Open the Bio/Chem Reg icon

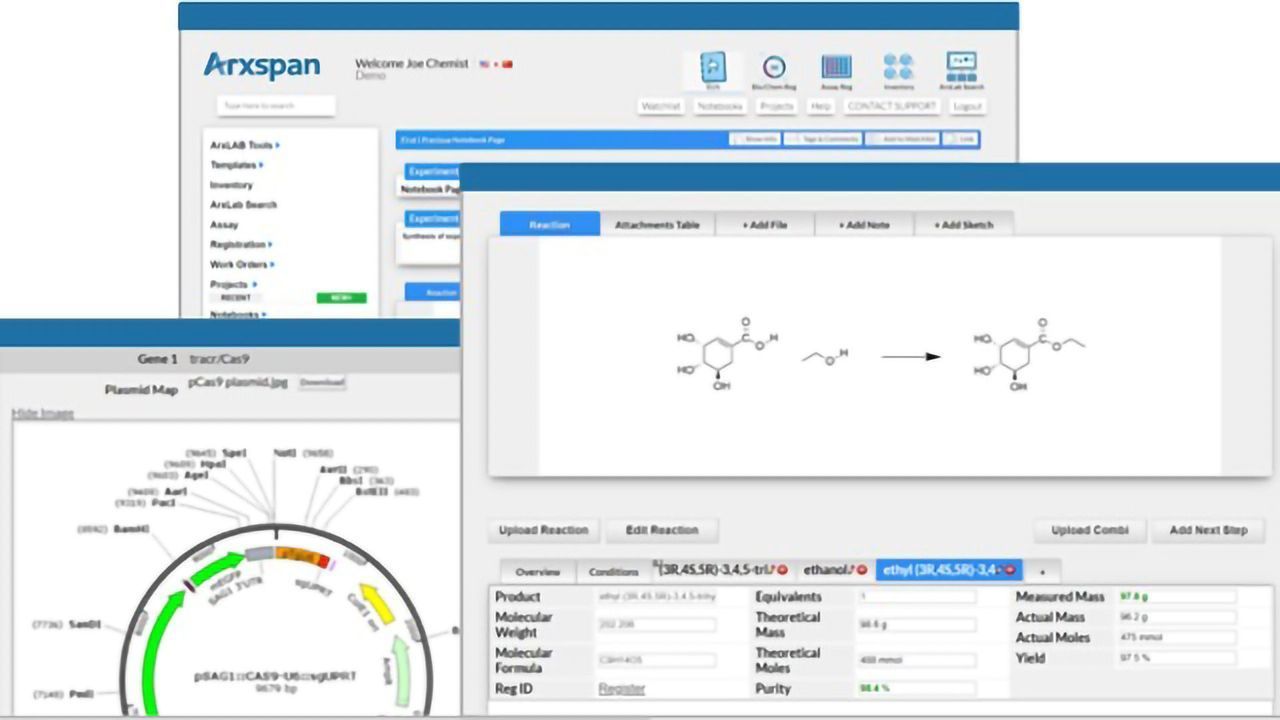(773, 71)
